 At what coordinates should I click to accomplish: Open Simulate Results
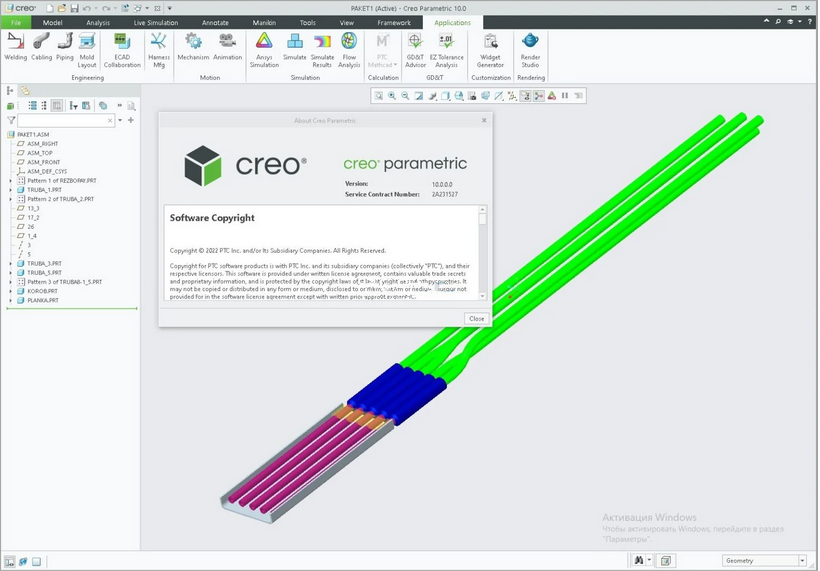(x=322, y=50)
